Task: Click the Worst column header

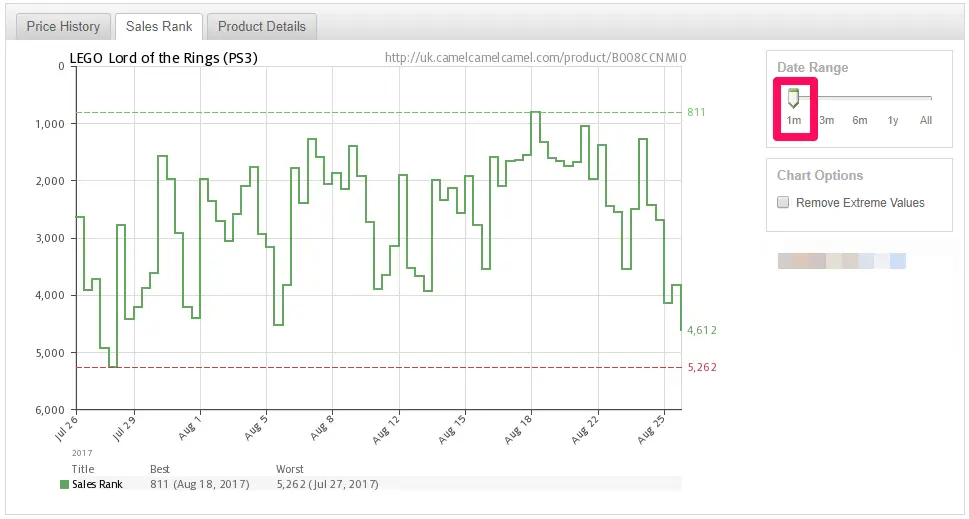Action: 290,469
